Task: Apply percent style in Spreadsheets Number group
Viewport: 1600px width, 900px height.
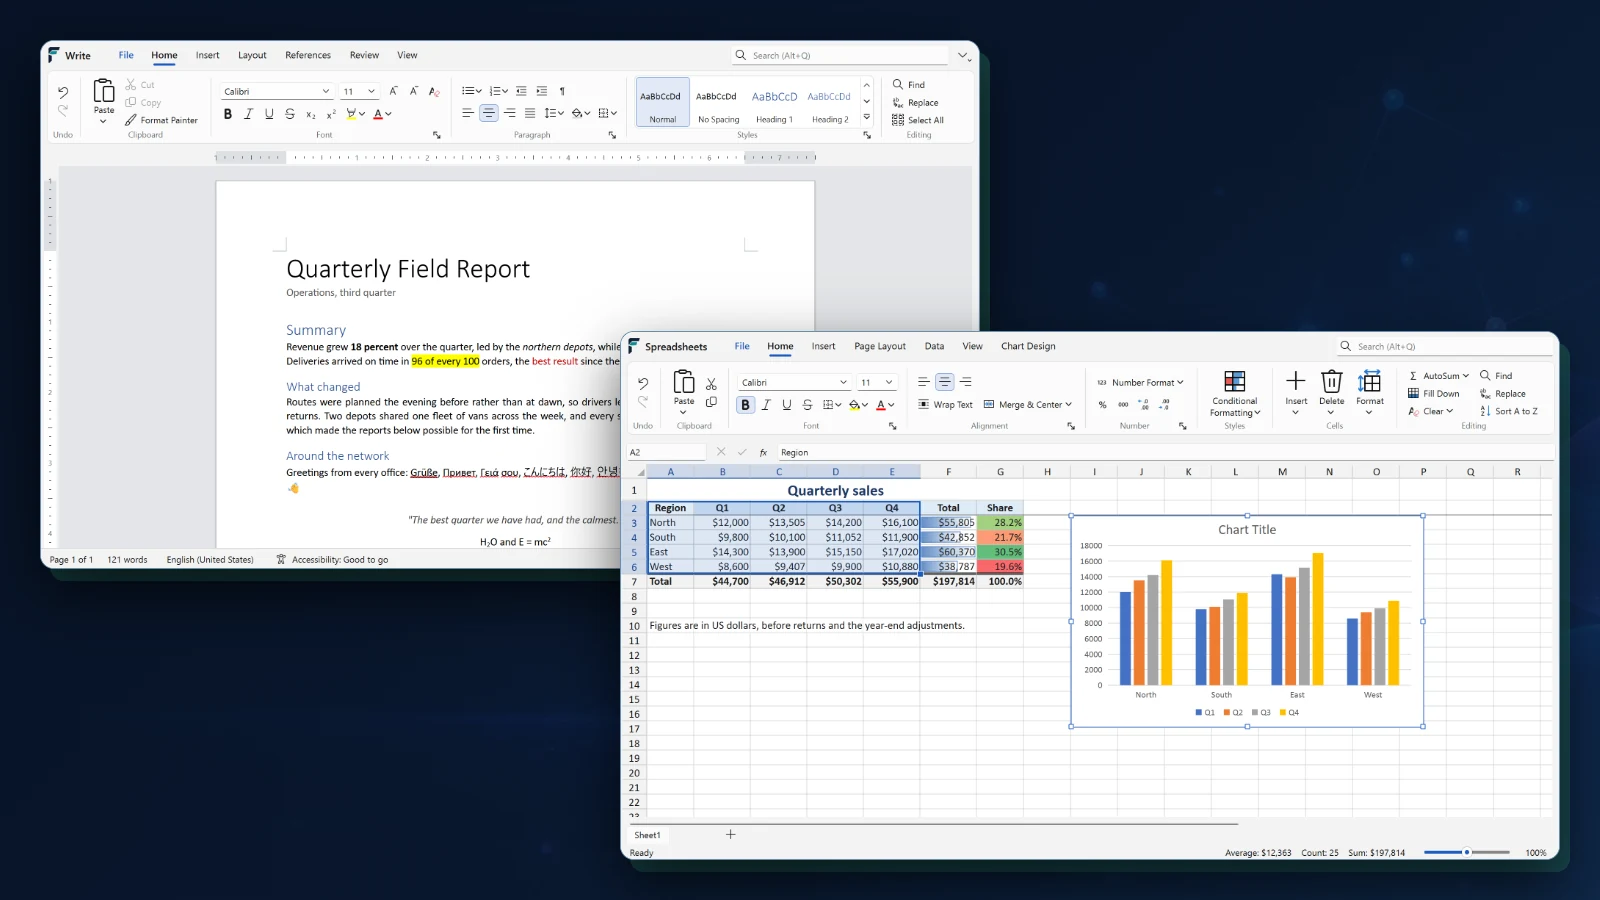Action: (1102, 405)
